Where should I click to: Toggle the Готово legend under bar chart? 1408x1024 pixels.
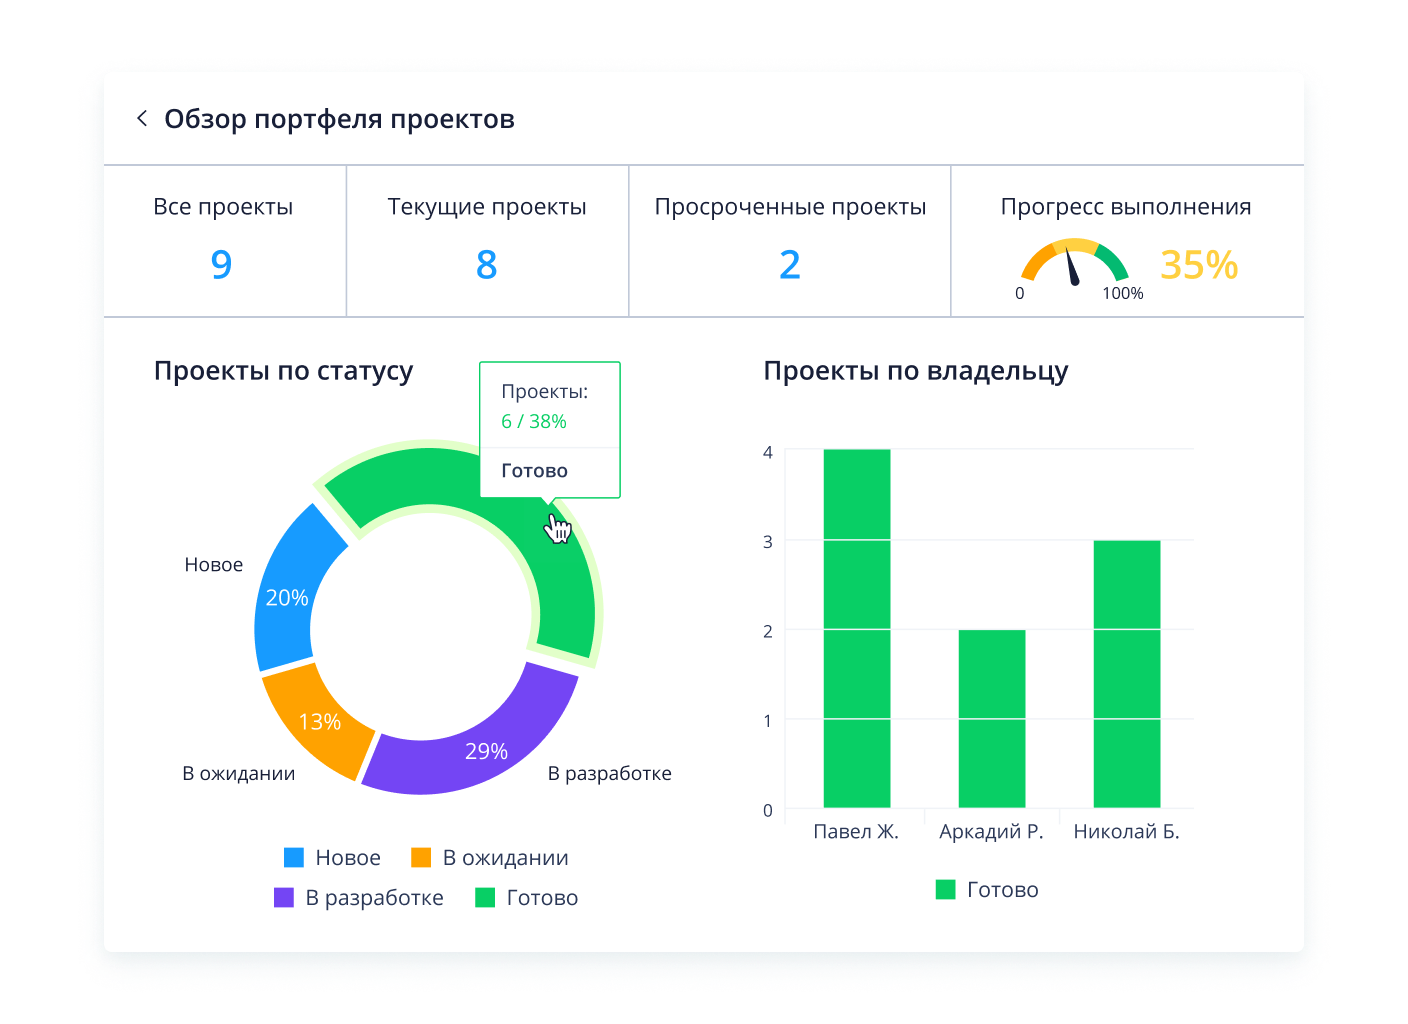click(x=987, y=889)
